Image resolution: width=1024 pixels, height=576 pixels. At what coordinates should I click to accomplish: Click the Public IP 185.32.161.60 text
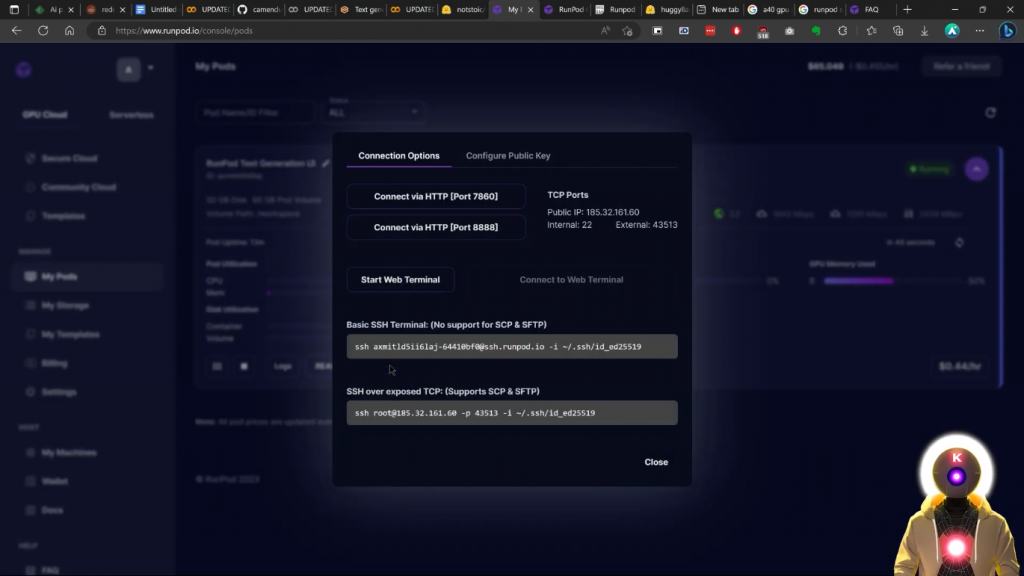pos(593,212)
